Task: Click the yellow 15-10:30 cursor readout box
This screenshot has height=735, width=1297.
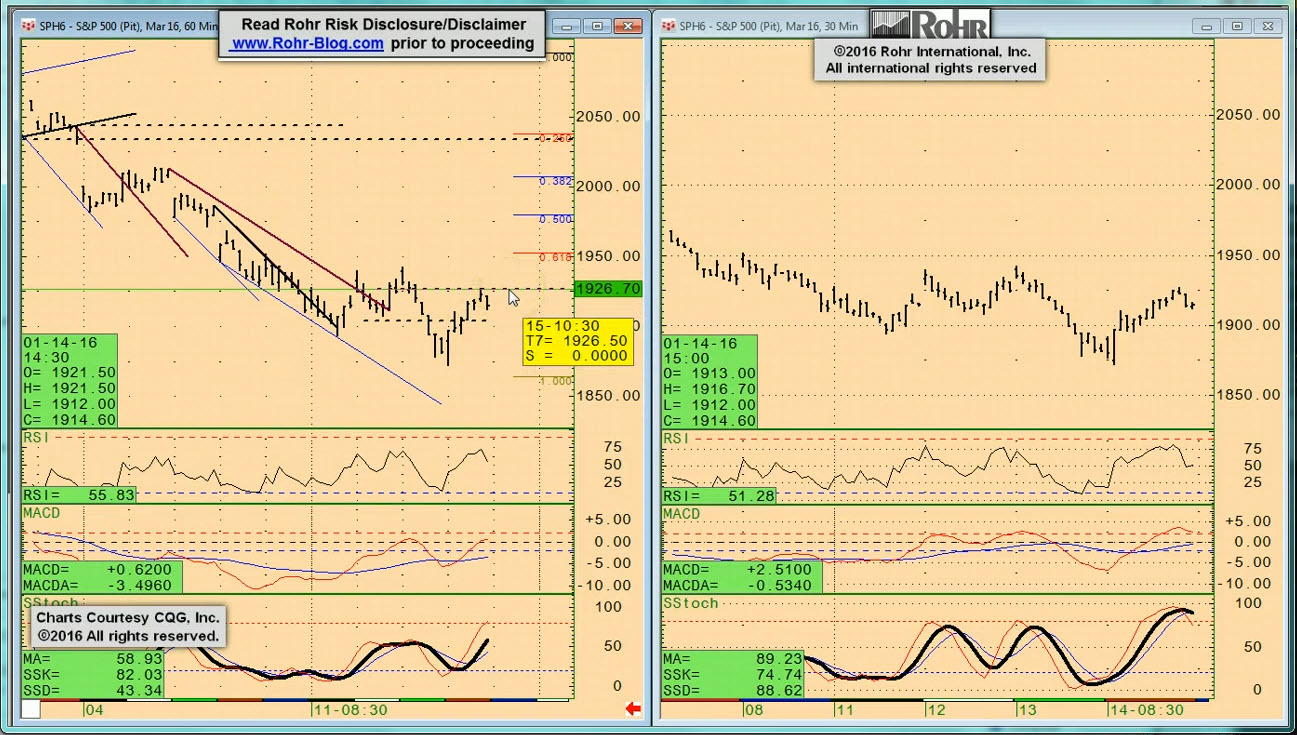Action: tap(577, 341)
